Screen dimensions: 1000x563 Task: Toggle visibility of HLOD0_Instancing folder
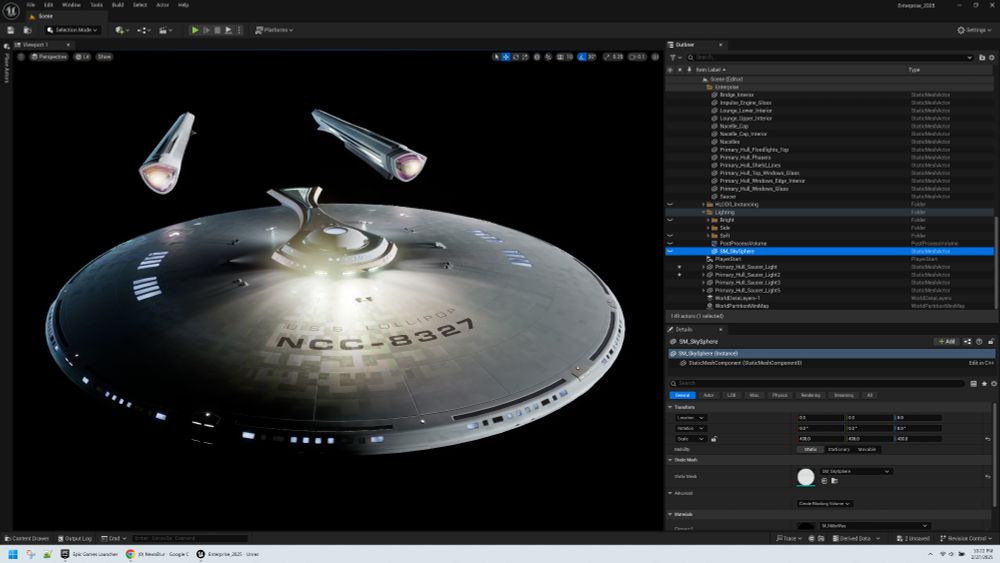tap(670, 205)
